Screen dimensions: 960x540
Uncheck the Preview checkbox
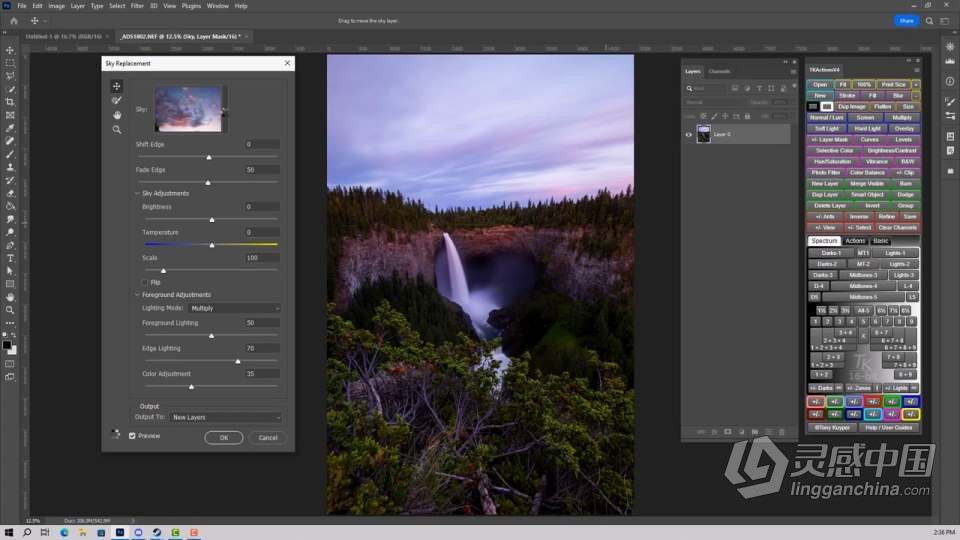click(132, 436)
